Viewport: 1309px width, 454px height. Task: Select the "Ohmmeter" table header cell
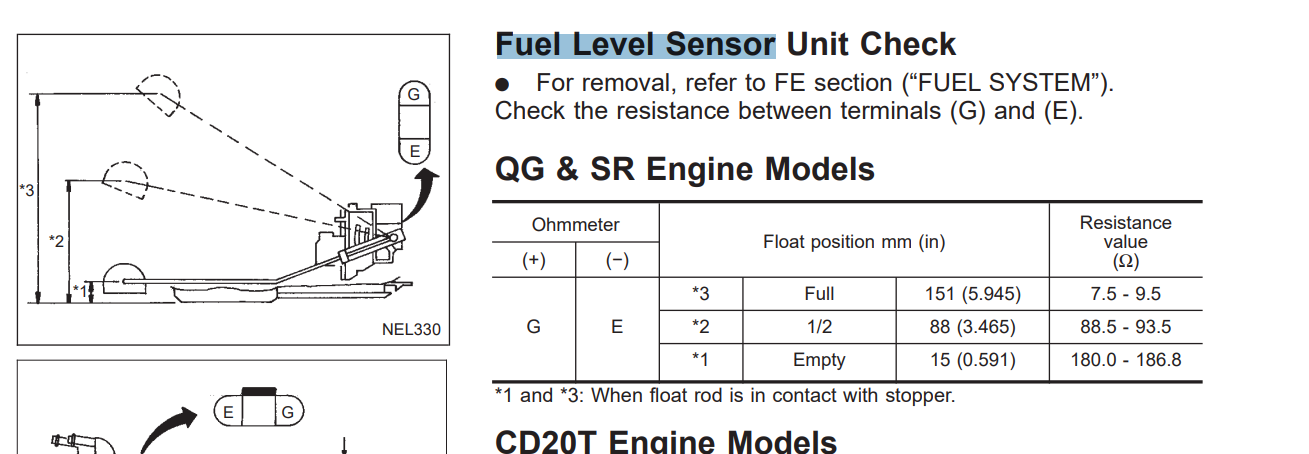575,225
